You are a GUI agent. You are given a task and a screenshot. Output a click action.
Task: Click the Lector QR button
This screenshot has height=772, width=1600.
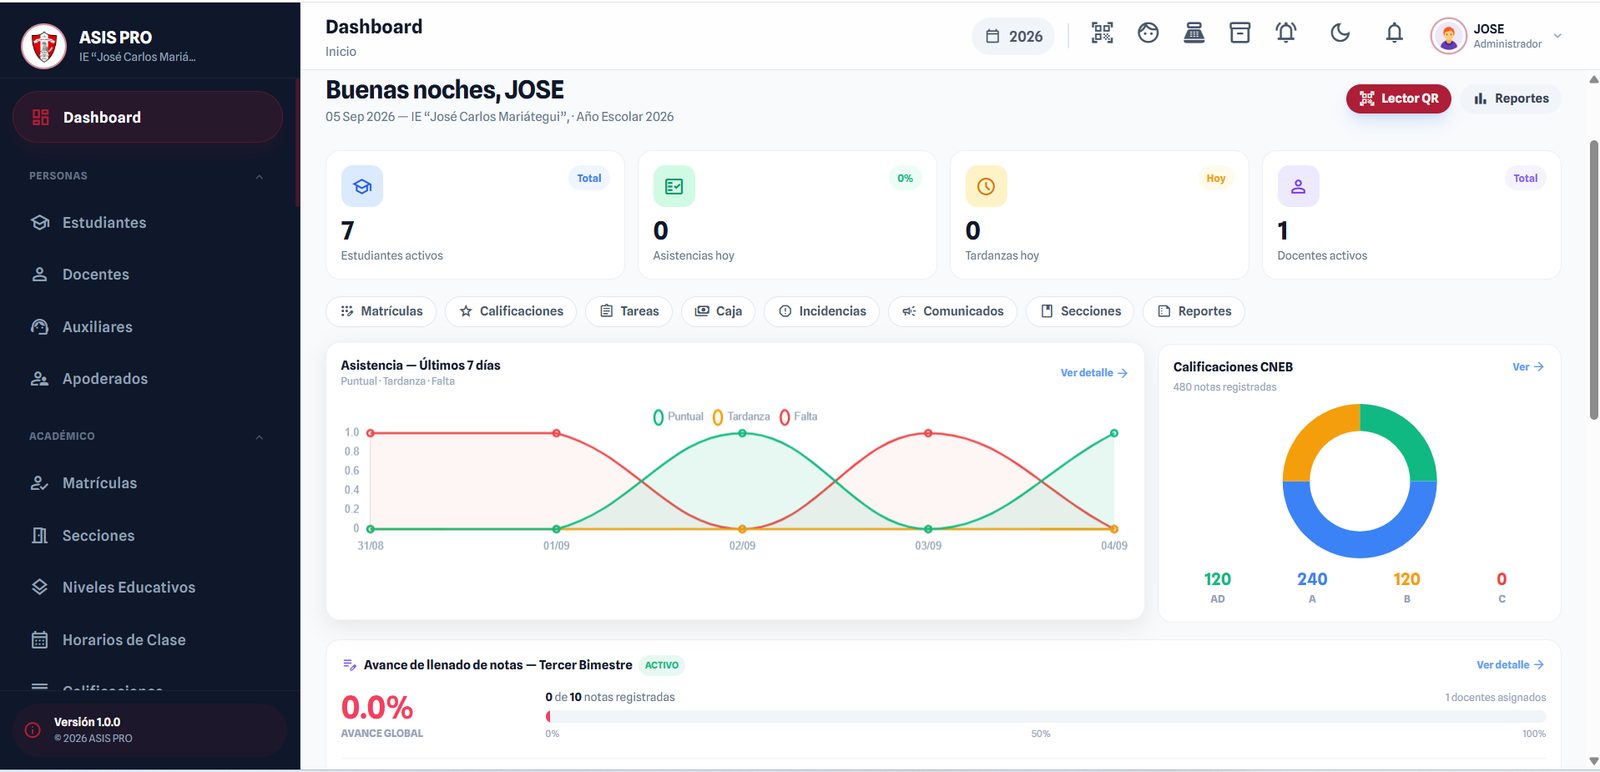1398,99
